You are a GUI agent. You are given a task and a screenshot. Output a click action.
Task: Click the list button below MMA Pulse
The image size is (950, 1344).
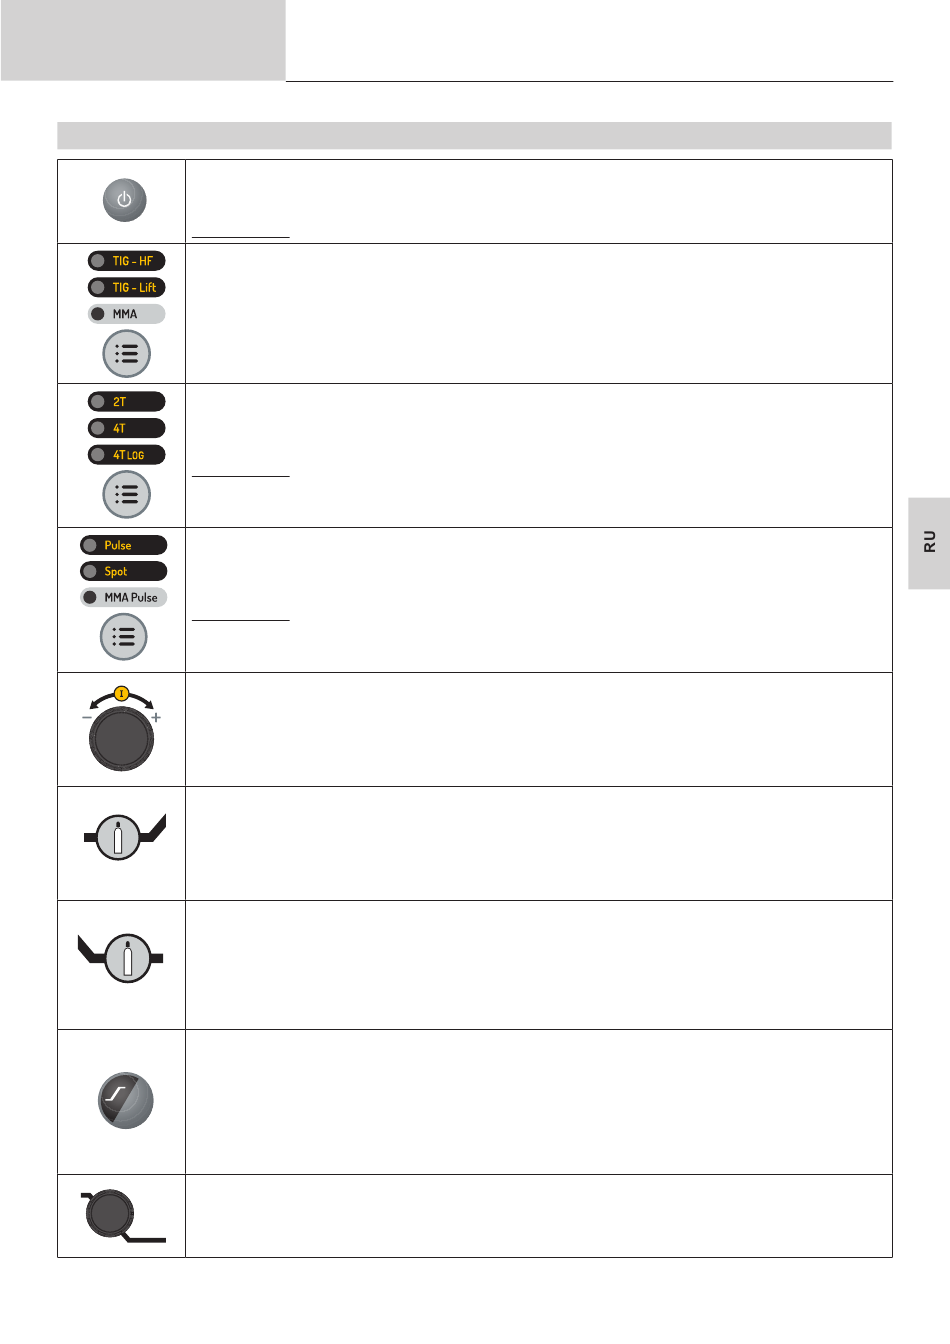[124, 637]
